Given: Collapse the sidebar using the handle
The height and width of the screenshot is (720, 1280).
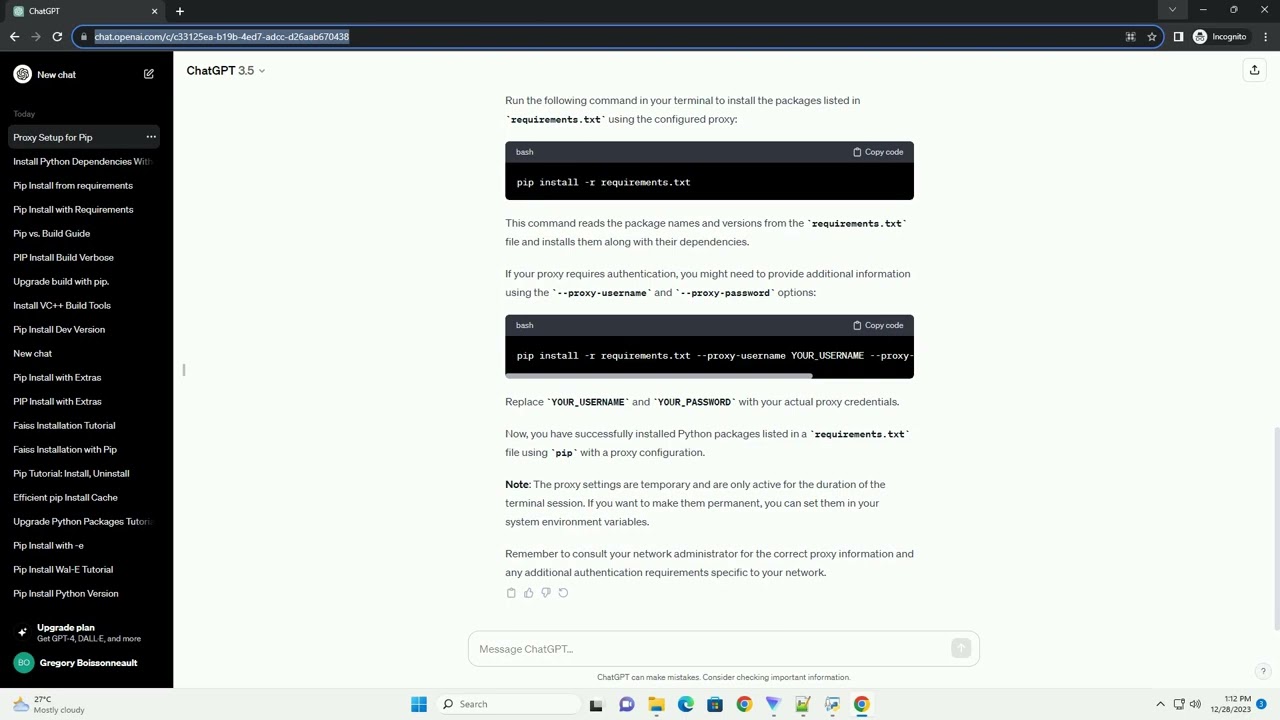Looking at the screenshot, I should pos(184,370).
